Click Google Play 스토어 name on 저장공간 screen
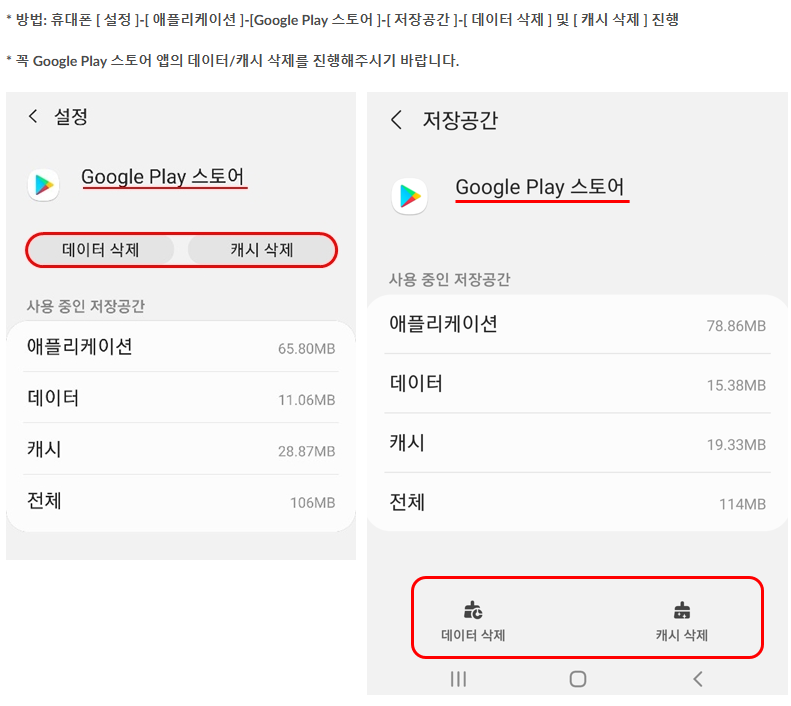Image resolution: width=791 pixels, height=706 pixels. point(540,187)
